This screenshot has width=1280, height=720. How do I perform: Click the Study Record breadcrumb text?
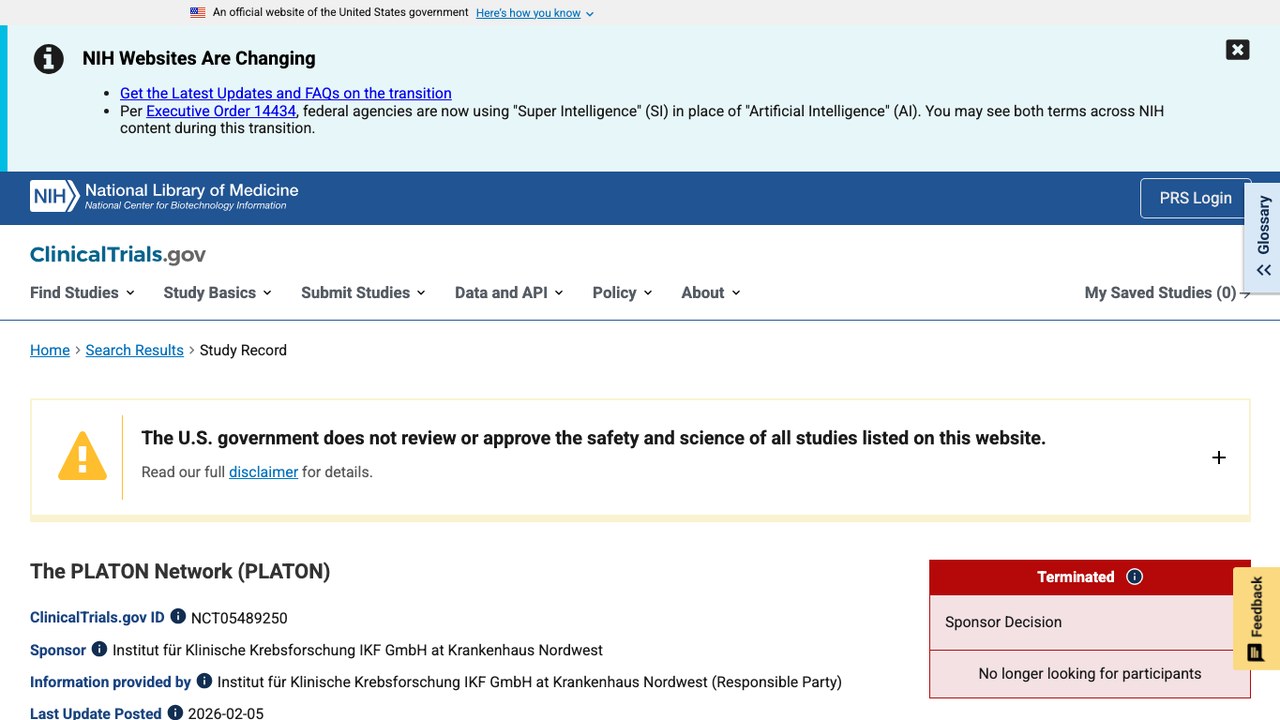coord(243,350)
